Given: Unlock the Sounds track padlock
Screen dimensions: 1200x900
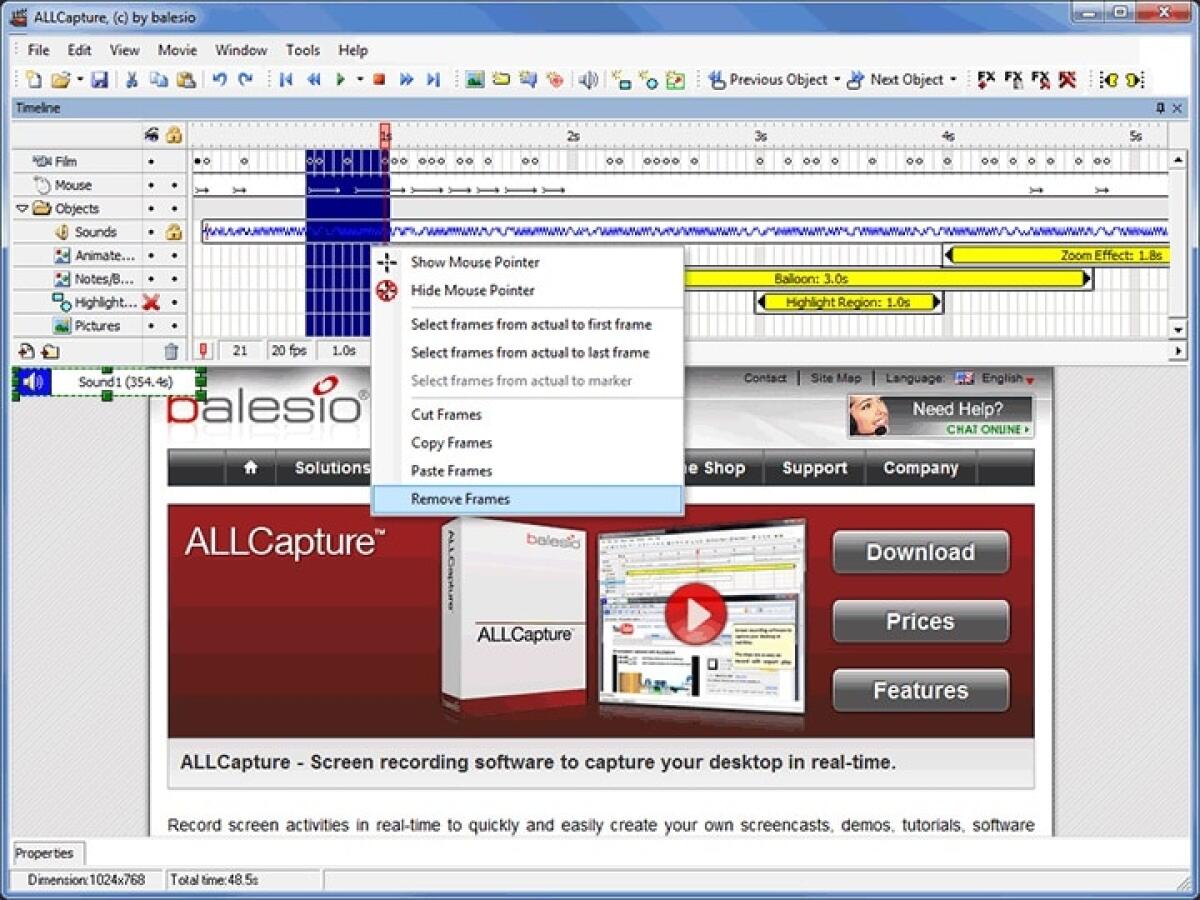Looking at the screenshot, I should pos(175,231).
